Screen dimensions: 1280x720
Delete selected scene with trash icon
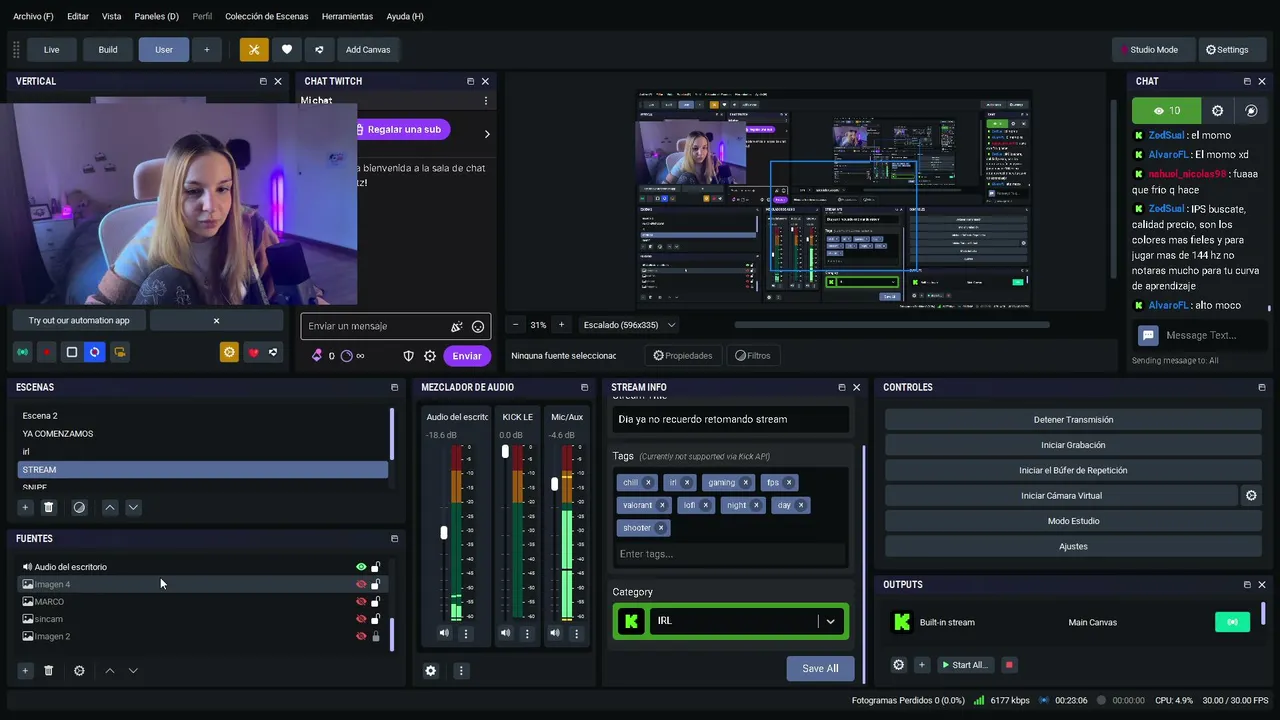tap(48, 507)
